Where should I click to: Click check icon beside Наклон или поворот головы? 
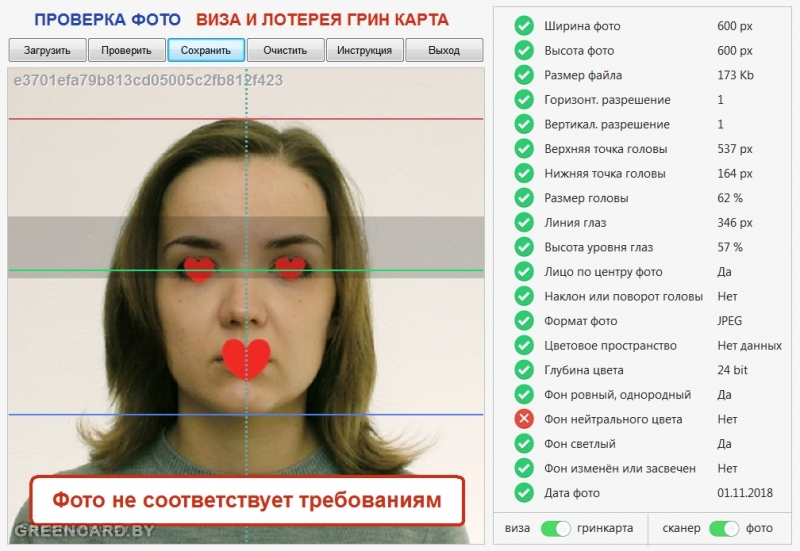[x=524, y=296]
